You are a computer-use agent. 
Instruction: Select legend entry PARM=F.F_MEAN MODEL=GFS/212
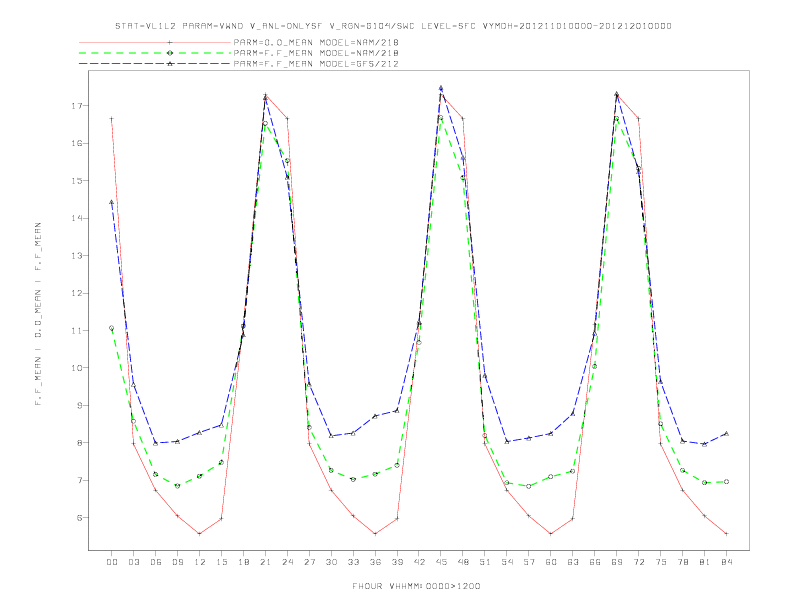[316, 64]
